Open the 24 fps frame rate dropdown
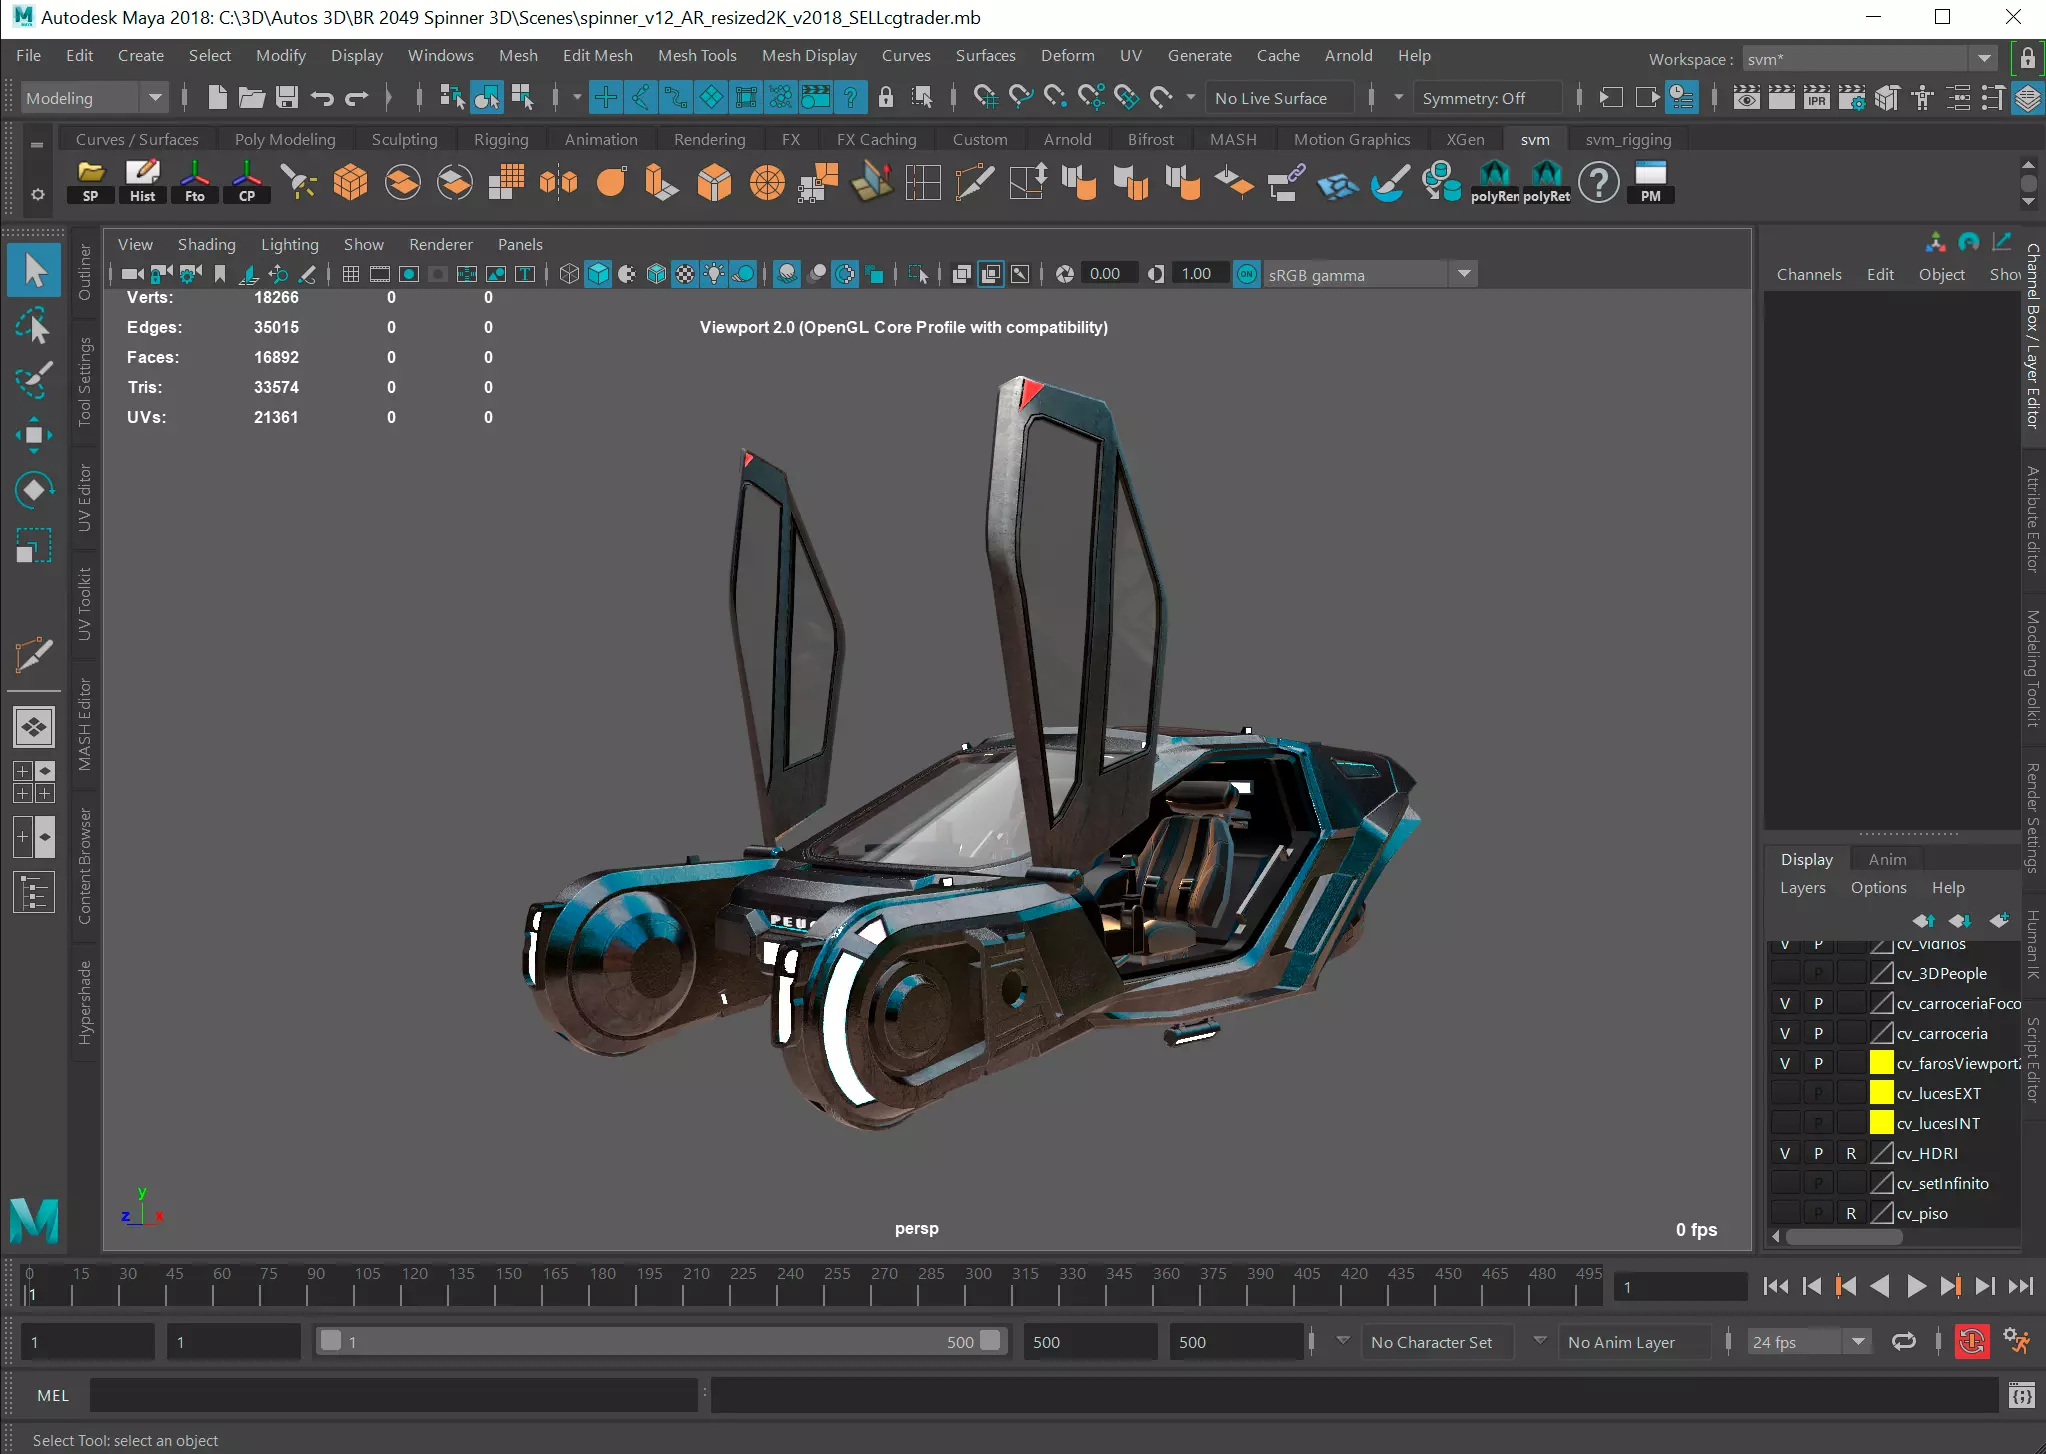The height and width of the screenshot is (1454, 2046). point(1808,1342)
